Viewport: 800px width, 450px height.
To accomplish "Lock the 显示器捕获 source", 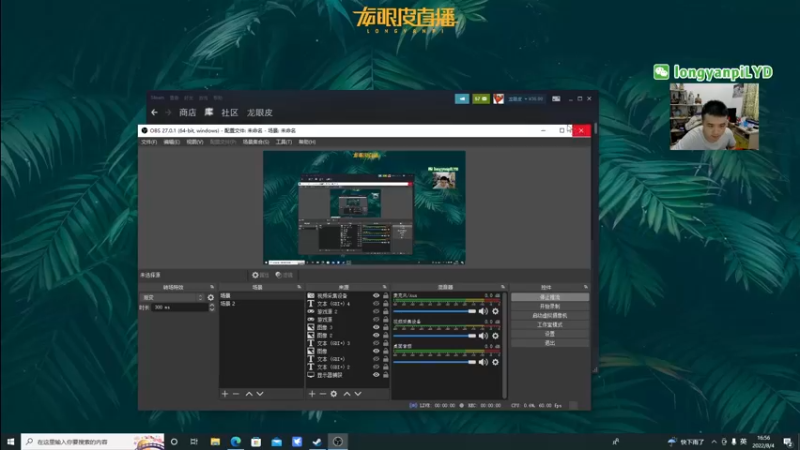I will pos(386,375).
